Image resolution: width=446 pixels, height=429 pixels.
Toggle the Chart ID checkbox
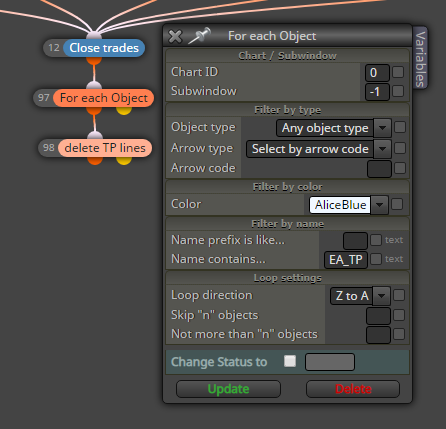pyautogui.click(x=398, y=72)
